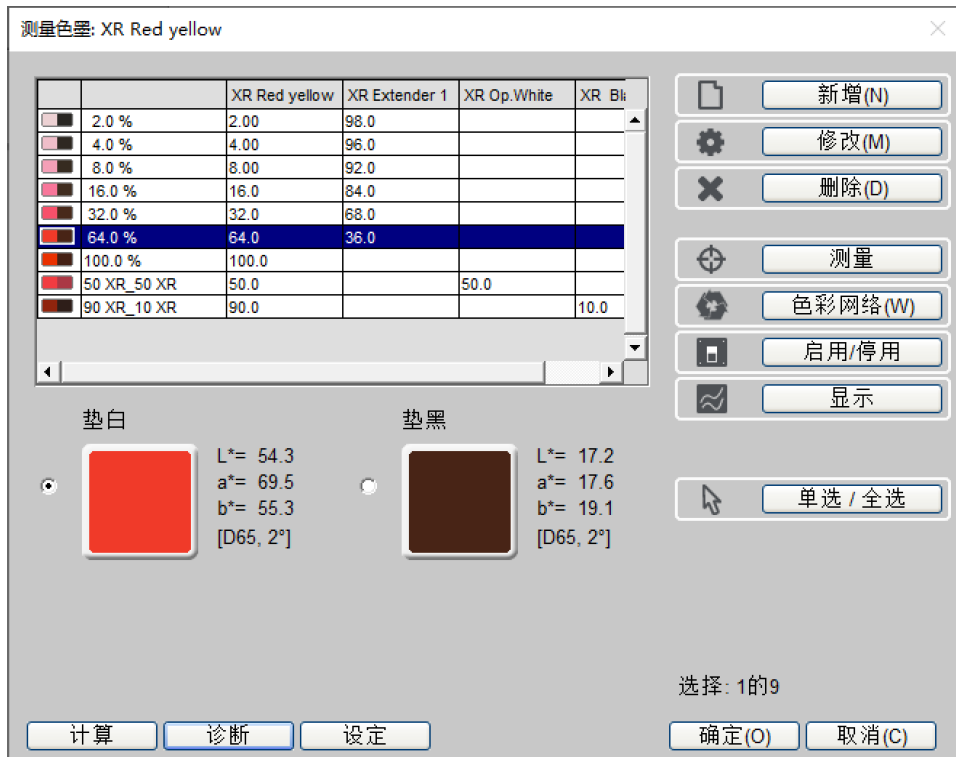Confirm with the 确定(O) button

[x=734, y=736]
